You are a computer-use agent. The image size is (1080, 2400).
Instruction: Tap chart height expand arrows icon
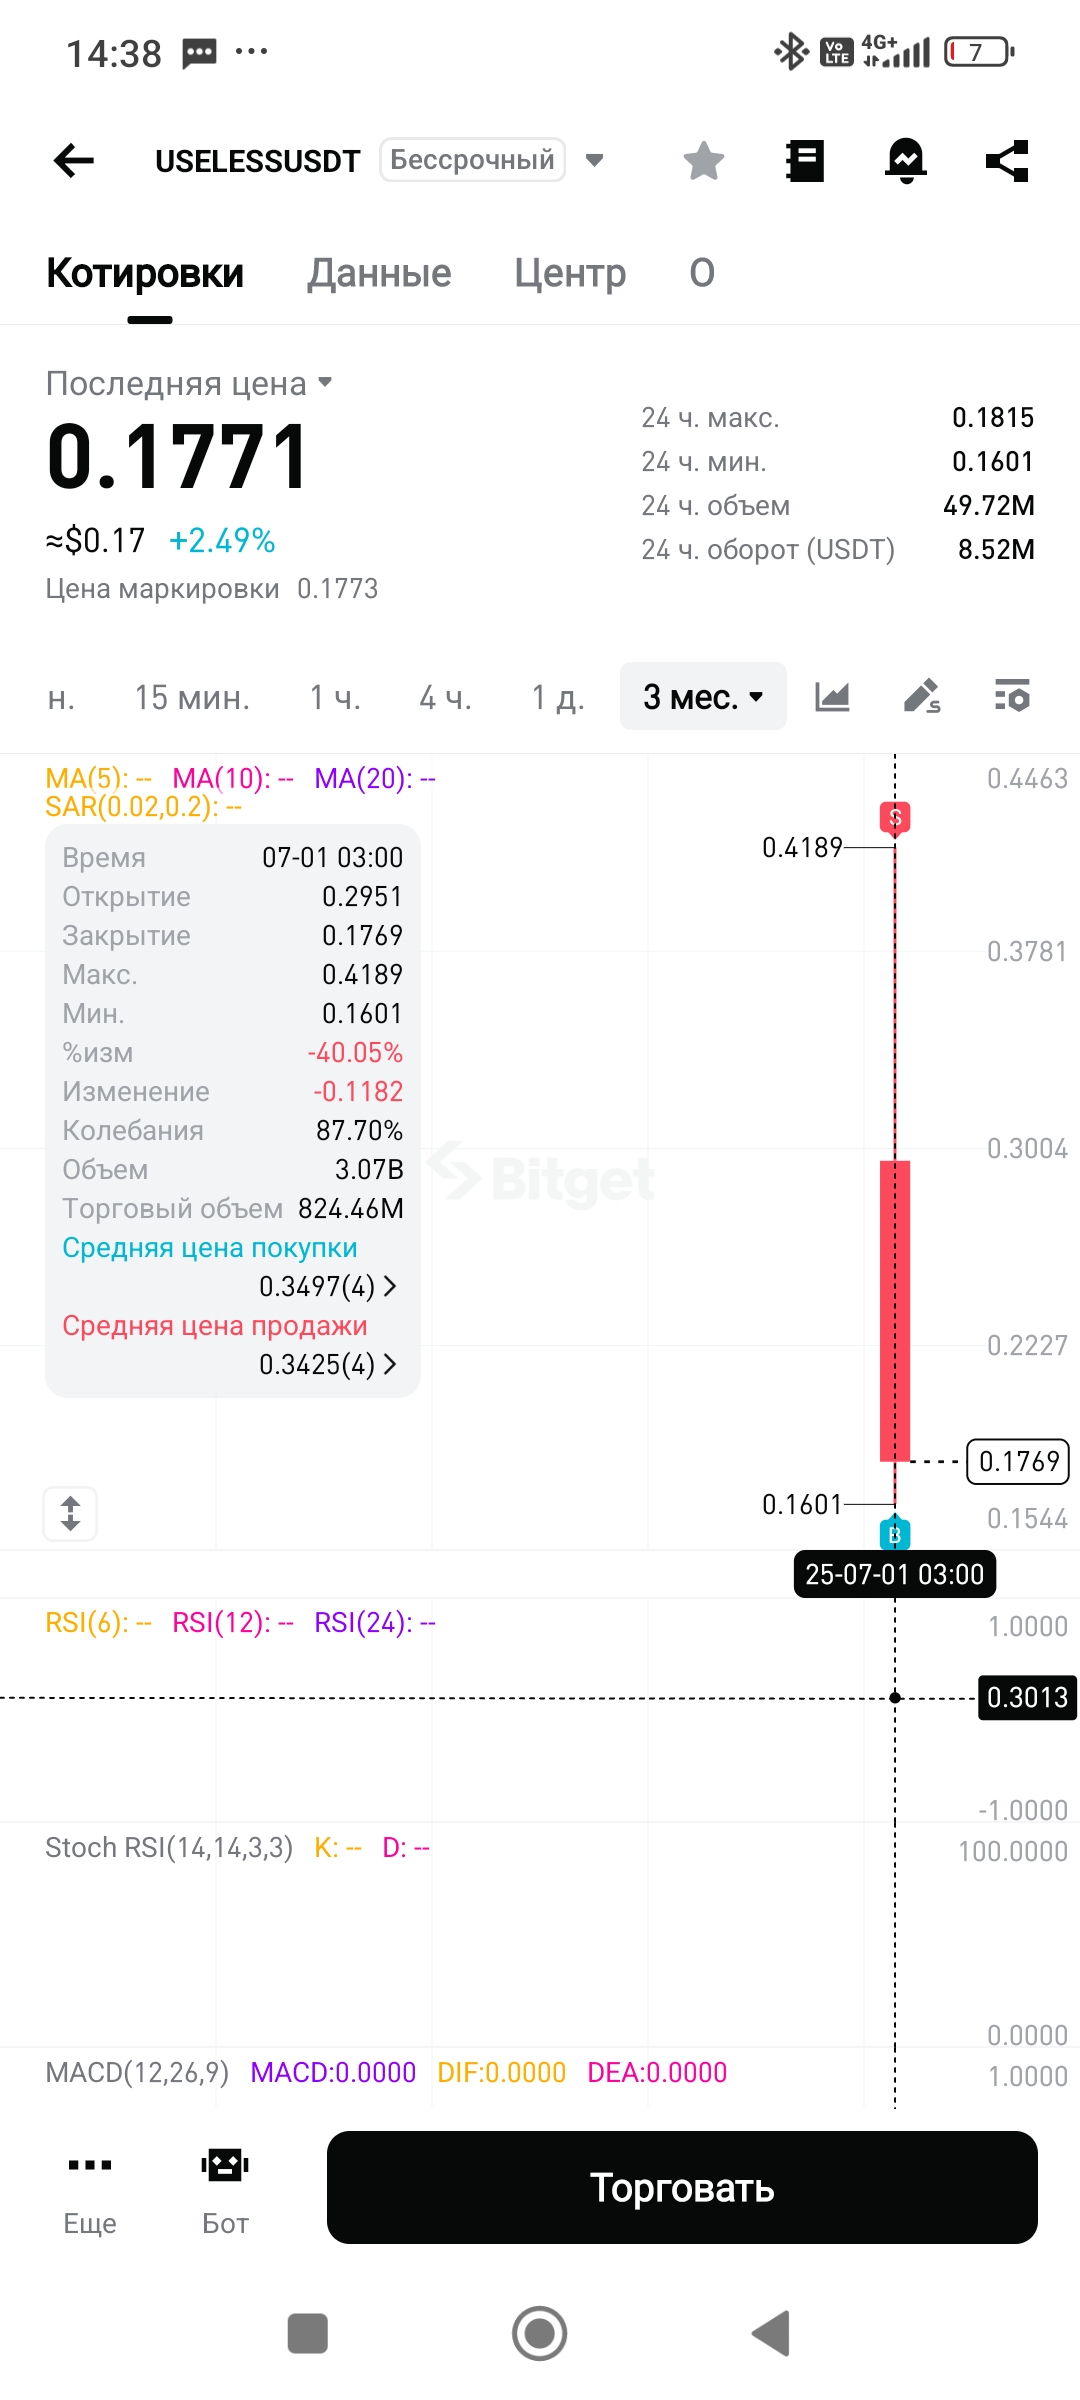(70, 1513)
